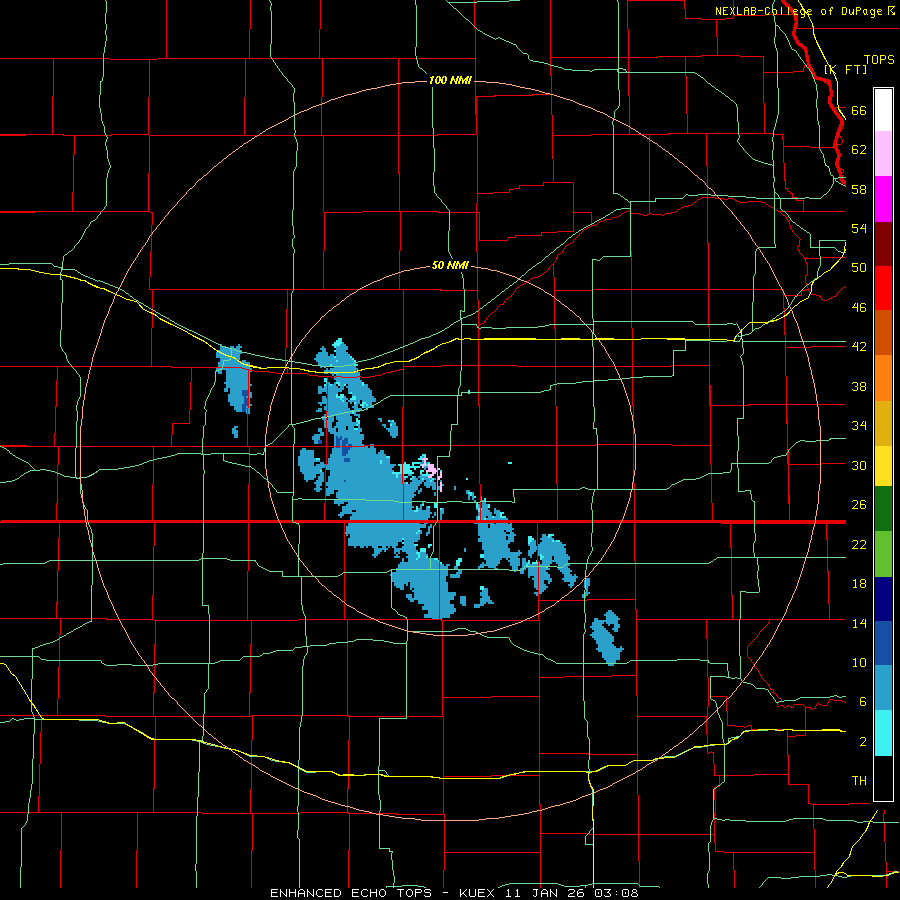Screen dimensions: 900x900
Task: Click the yellow legend swatch below 34
Action: [883, 466]
